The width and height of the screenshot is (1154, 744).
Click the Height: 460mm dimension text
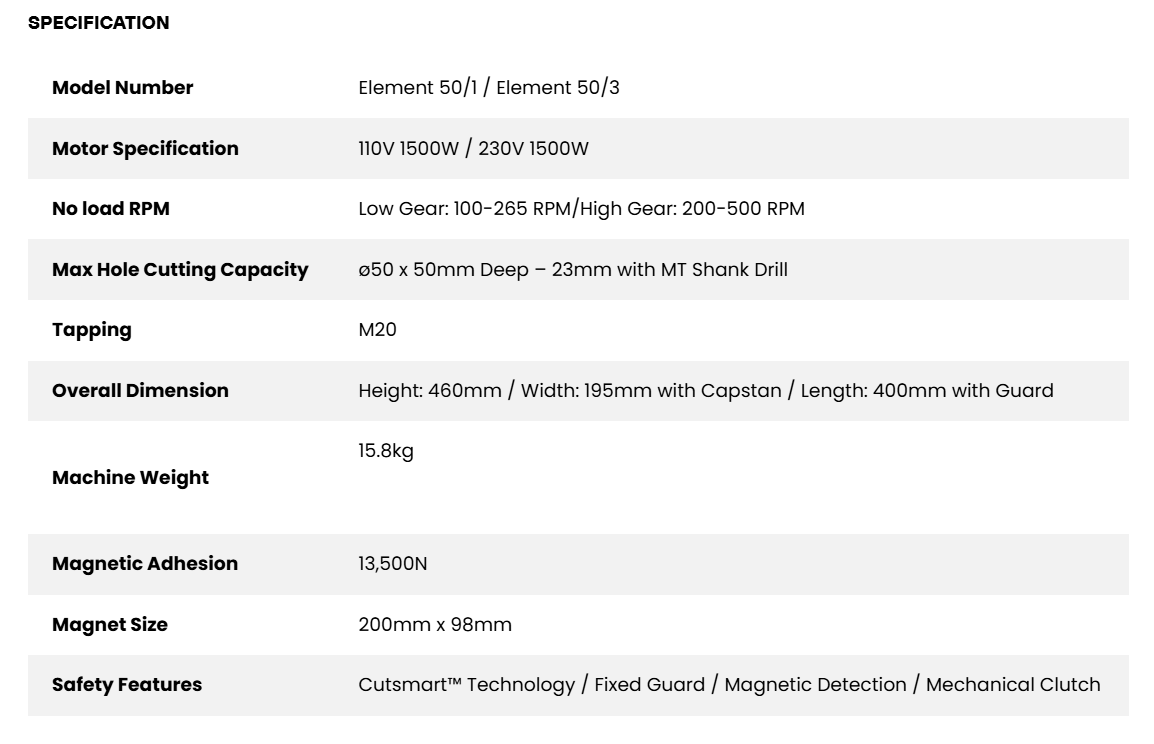click(x=430, y=391)
